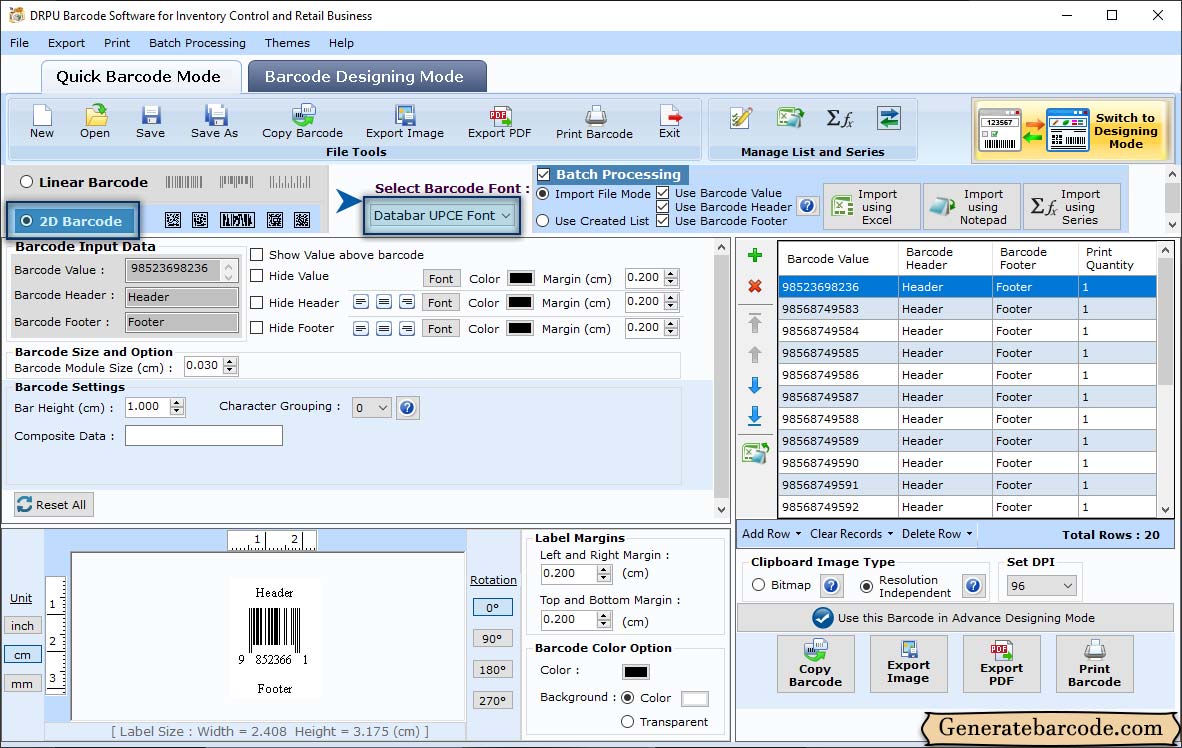Switch unit to inch

pos(23,626)
